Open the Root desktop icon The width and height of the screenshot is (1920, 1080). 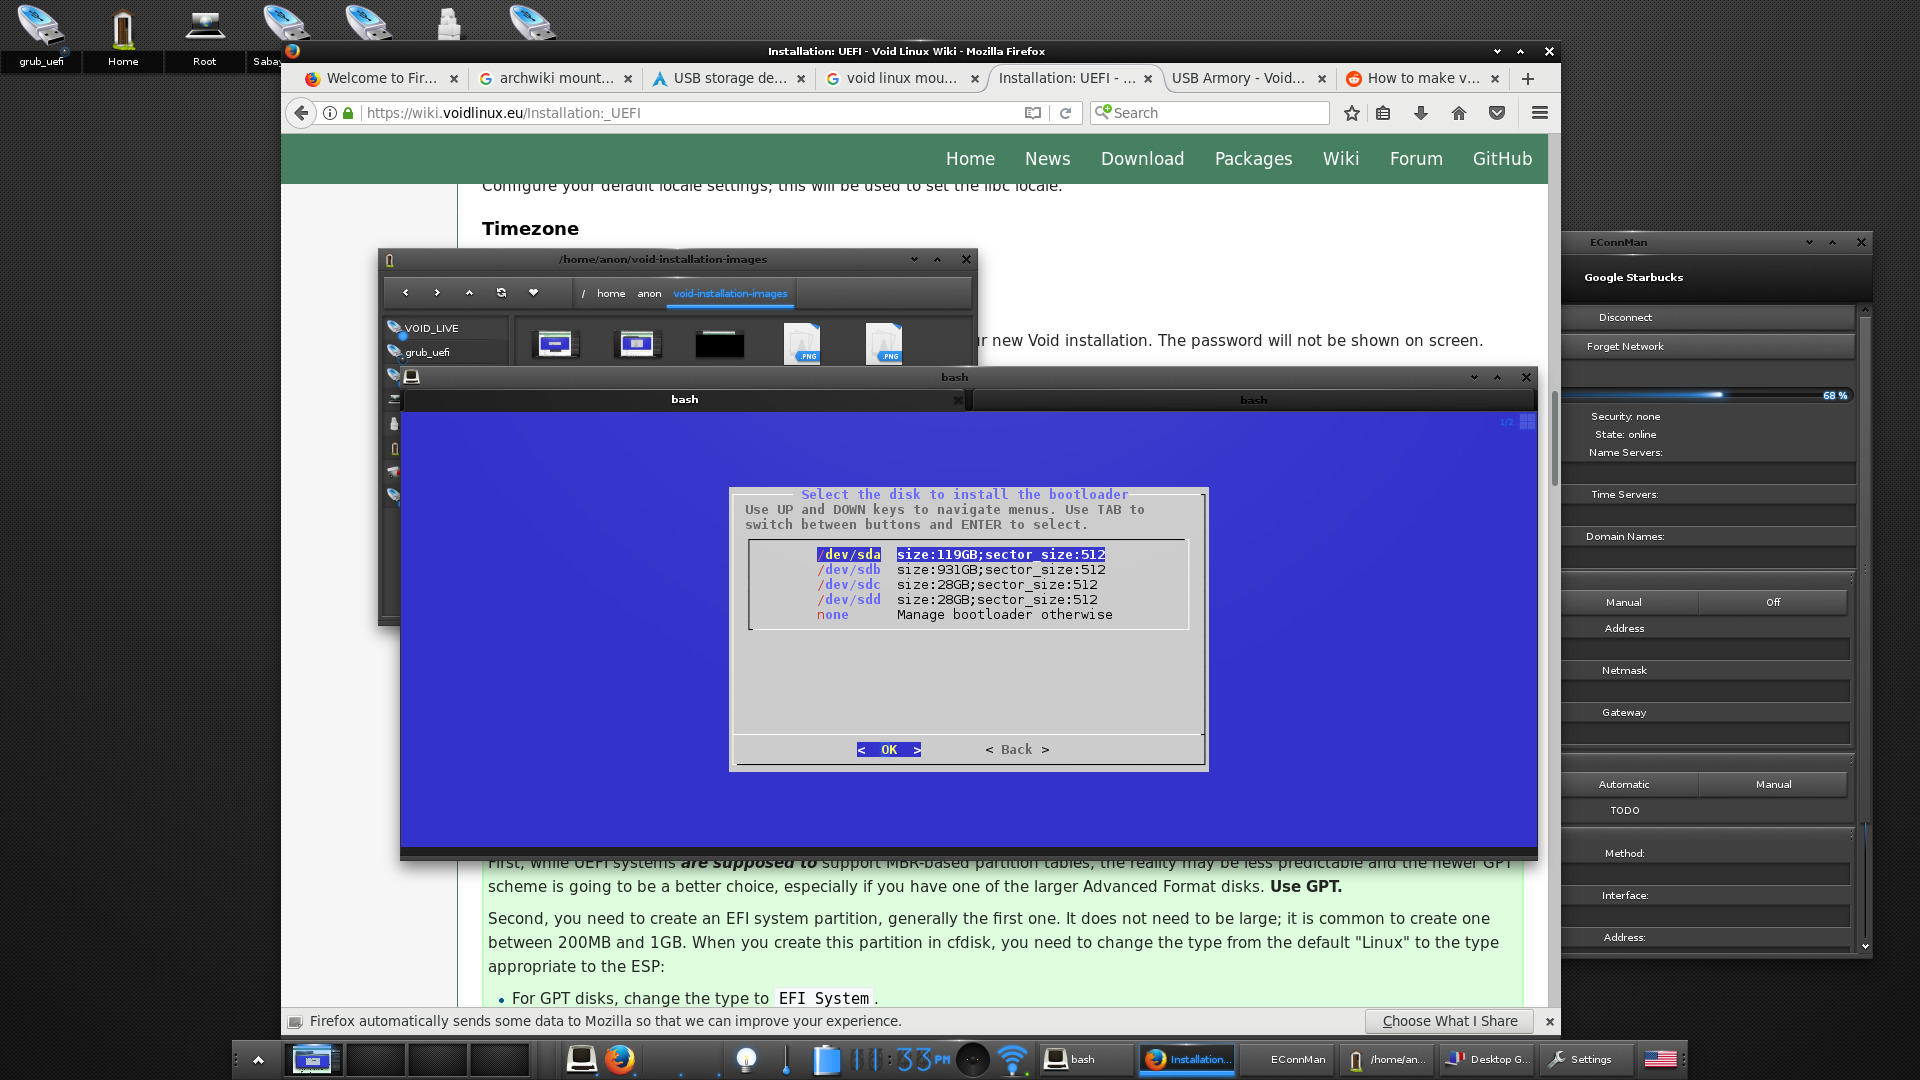[204, 36]
